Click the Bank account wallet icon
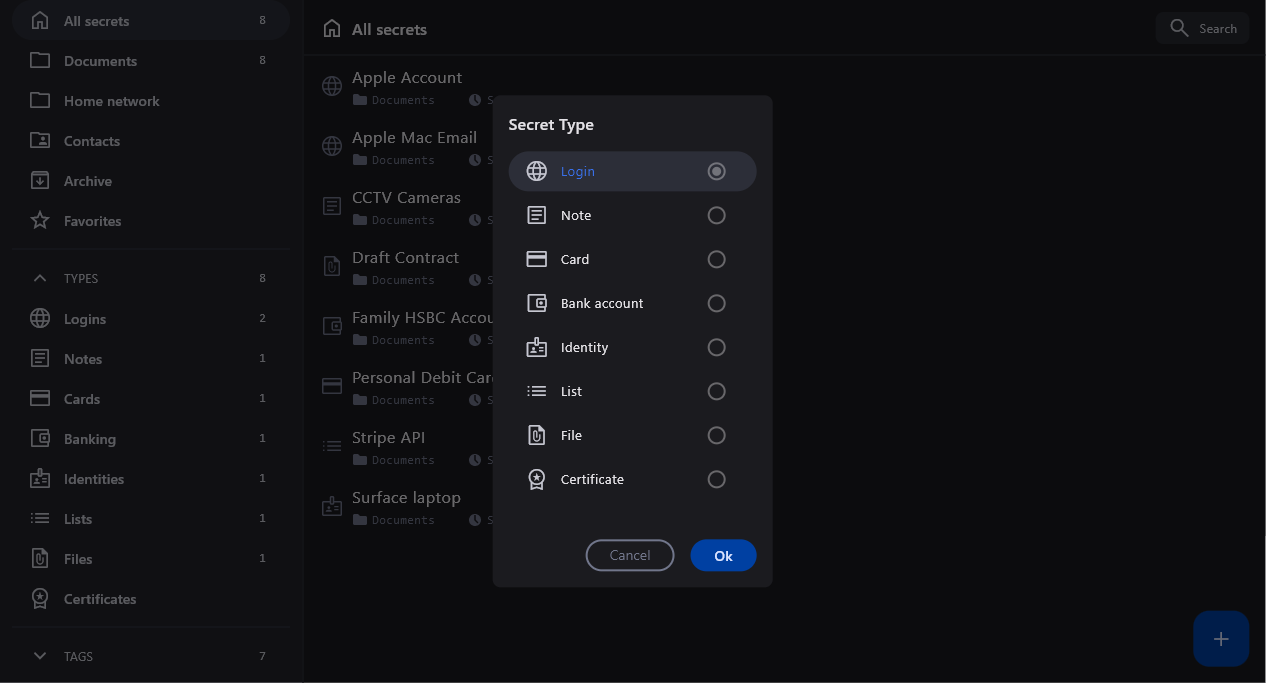Viewport: 1266px width, 683px height. [537, 303]
